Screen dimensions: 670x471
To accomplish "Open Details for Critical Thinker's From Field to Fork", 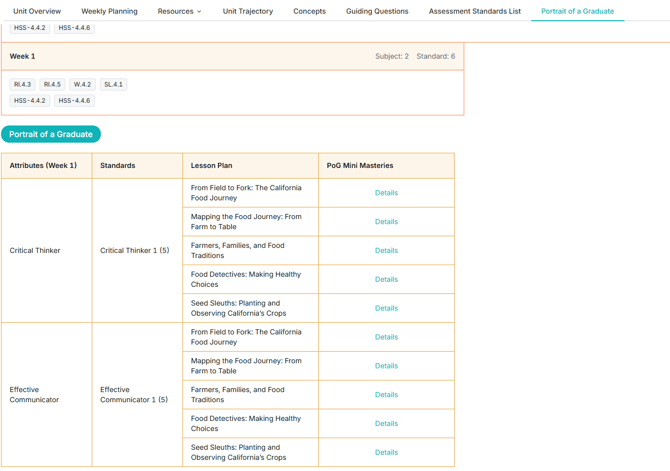I will tap(386, 193).
